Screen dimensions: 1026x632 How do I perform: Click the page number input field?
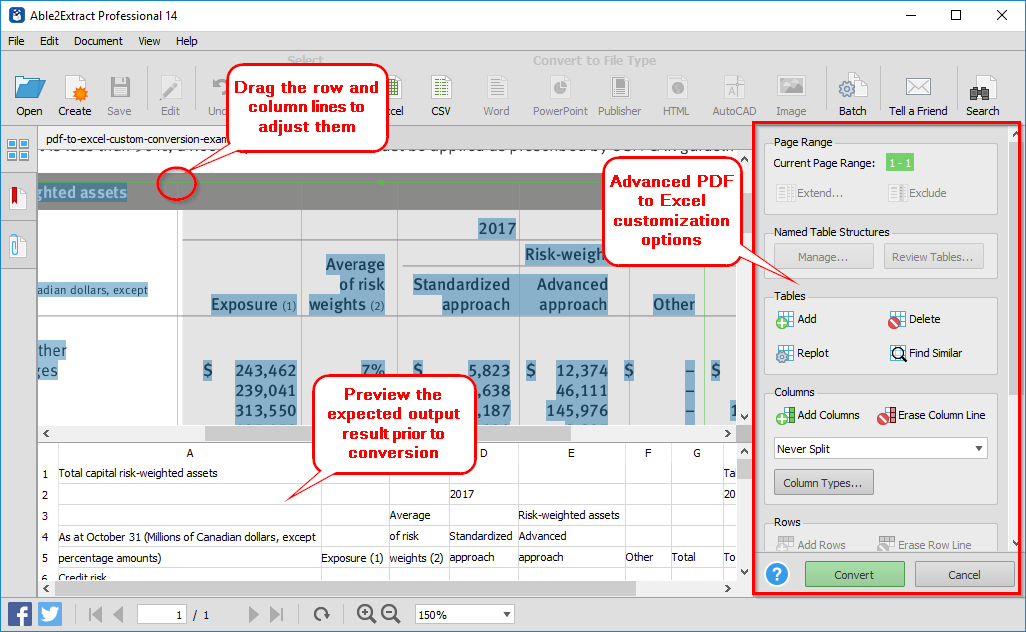coord(160,614)
